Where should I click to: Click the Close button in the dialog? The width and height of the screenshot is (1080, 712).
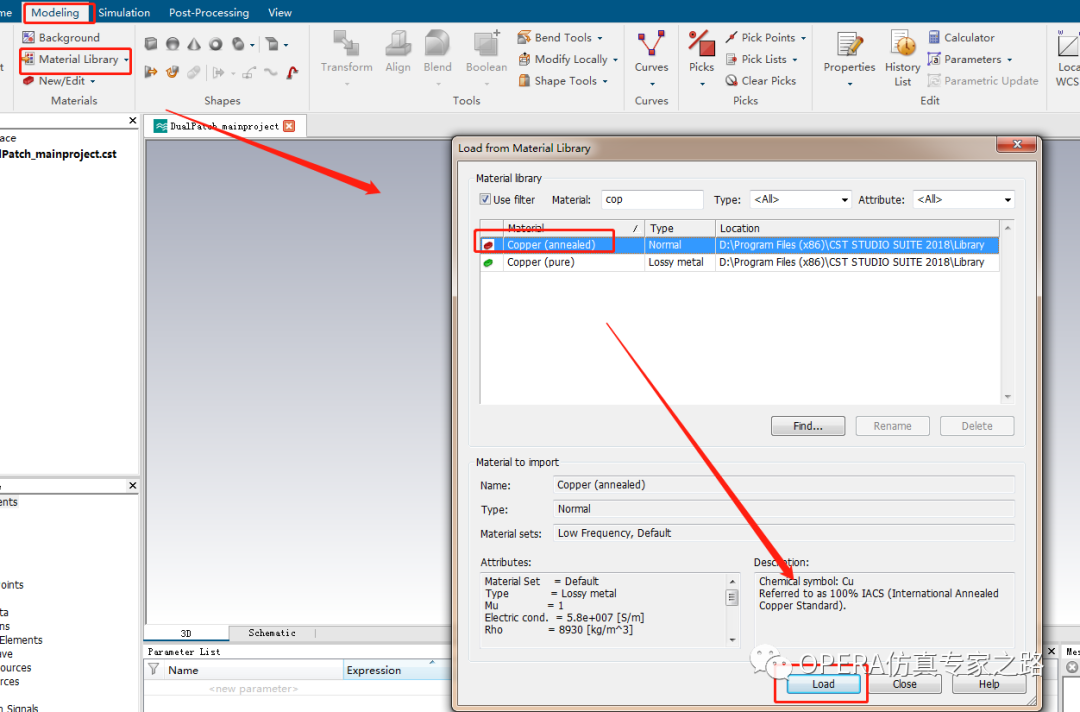[x=904, y=684]
